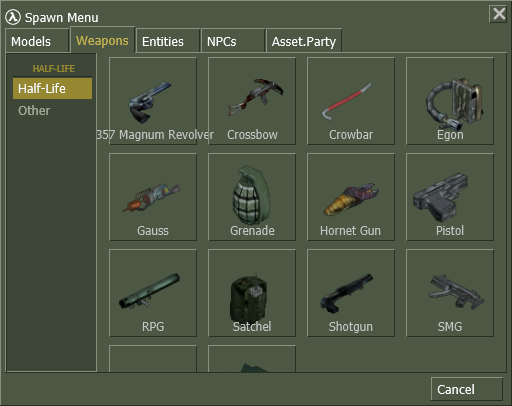
Task: Open the Asset.Party tab
Action: (x=304, y=41)
